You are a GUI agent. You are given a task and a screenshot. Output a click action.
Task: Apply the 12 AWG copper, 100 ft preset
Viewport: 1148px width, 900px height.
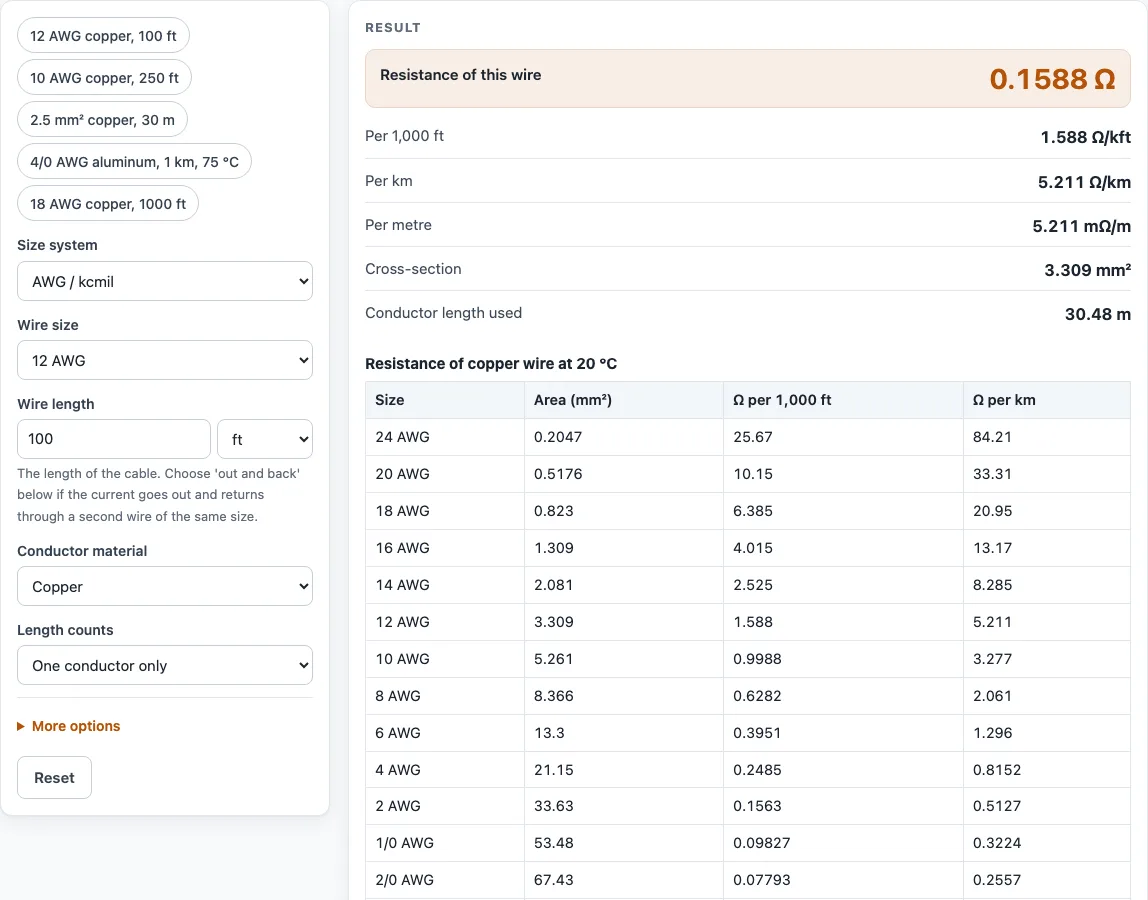coord(103,36)
